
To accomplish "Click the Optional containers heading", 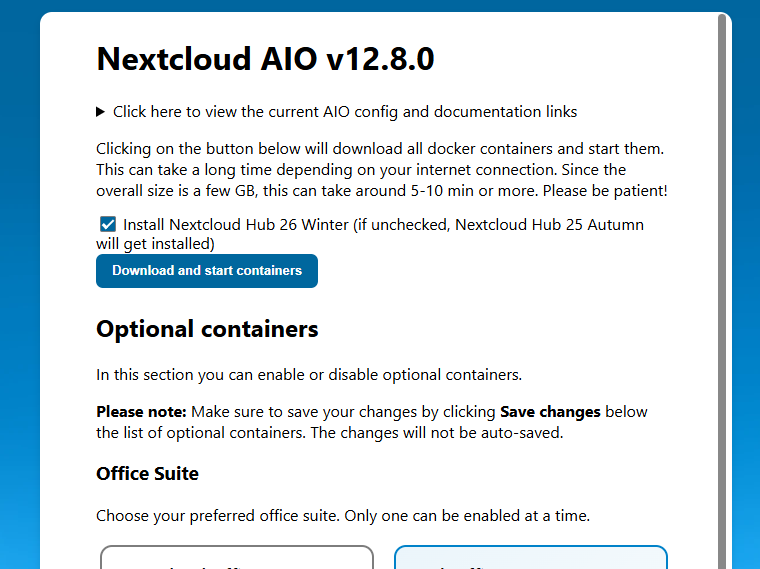I will pyautogui.click(x=207, y=329).
